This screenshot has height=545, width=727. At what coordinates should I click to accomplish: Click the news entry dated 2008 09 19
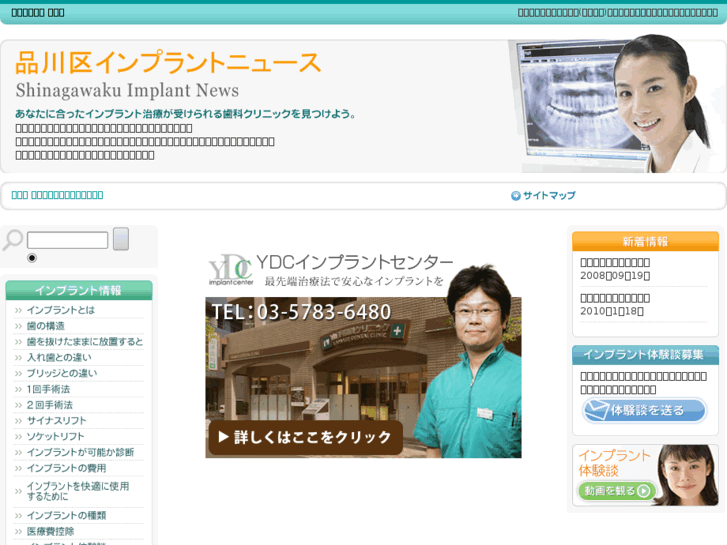pyautogui.click(x=615, y=269)
